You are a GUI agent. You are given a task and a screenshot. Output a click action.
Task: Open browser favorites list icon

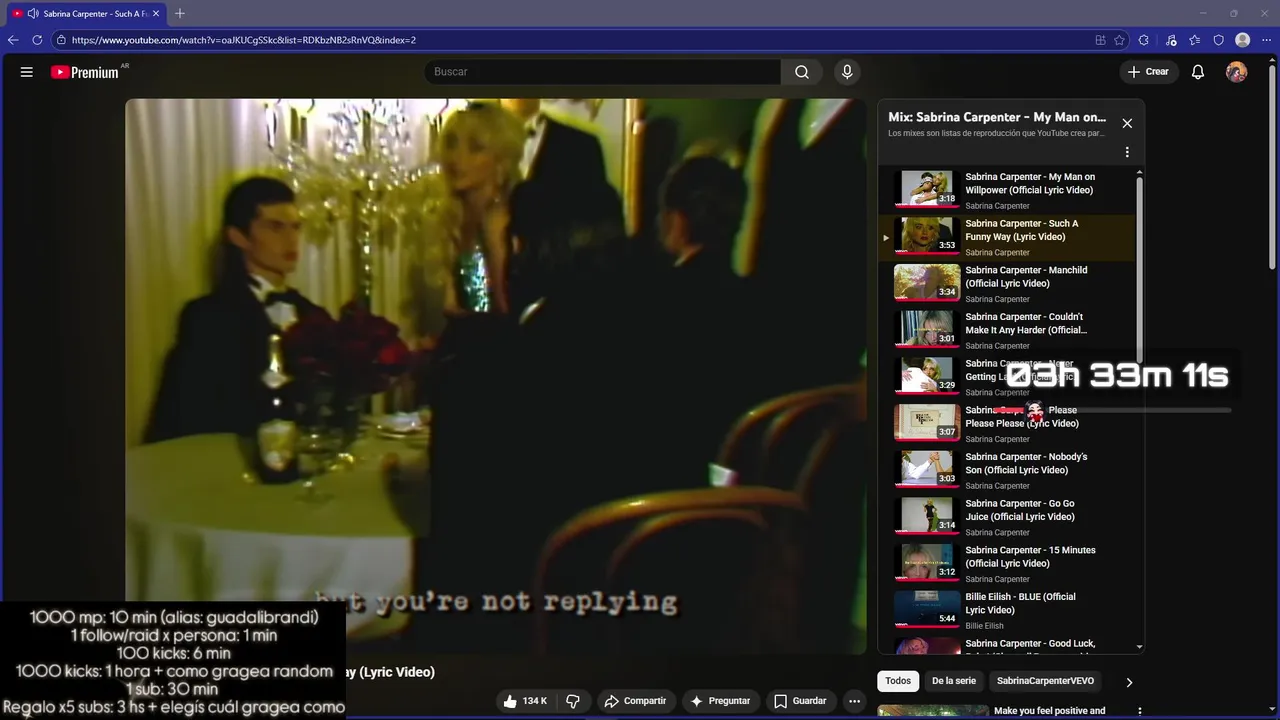coord(1195,40)
